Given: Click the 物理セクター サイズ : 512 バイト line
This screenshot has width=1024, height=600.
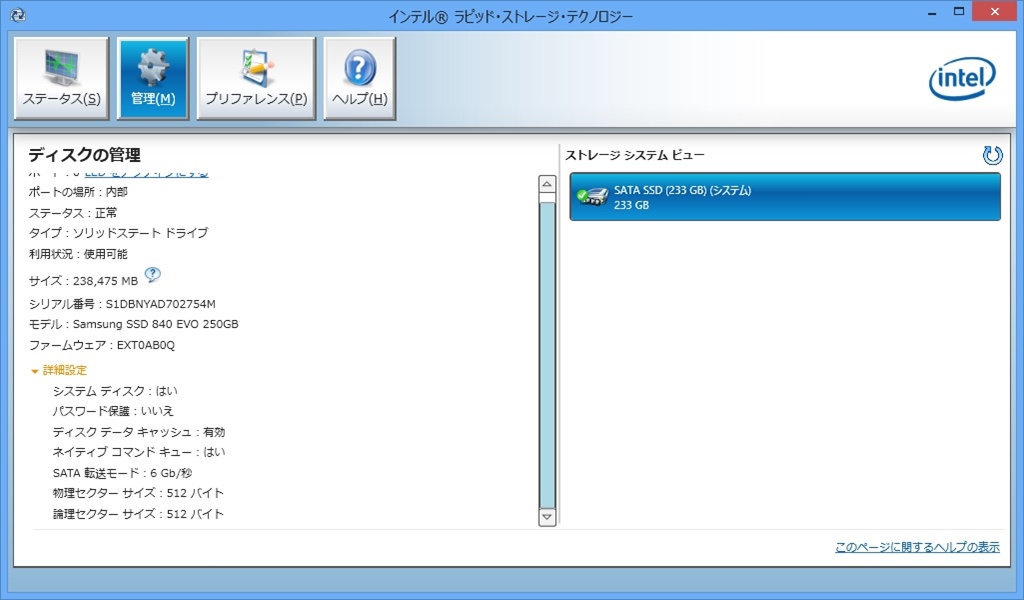Looking at the screenshot, I should [x=138, y=493].
